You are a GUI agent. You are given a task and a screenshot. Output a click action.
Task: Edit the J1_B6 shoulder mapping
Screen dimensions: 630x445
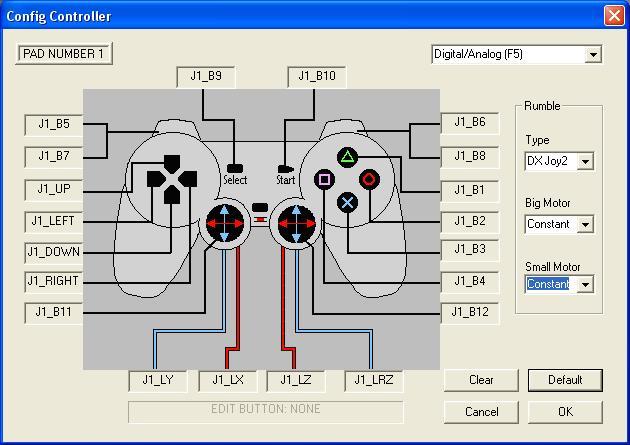(x=470, y=123)
